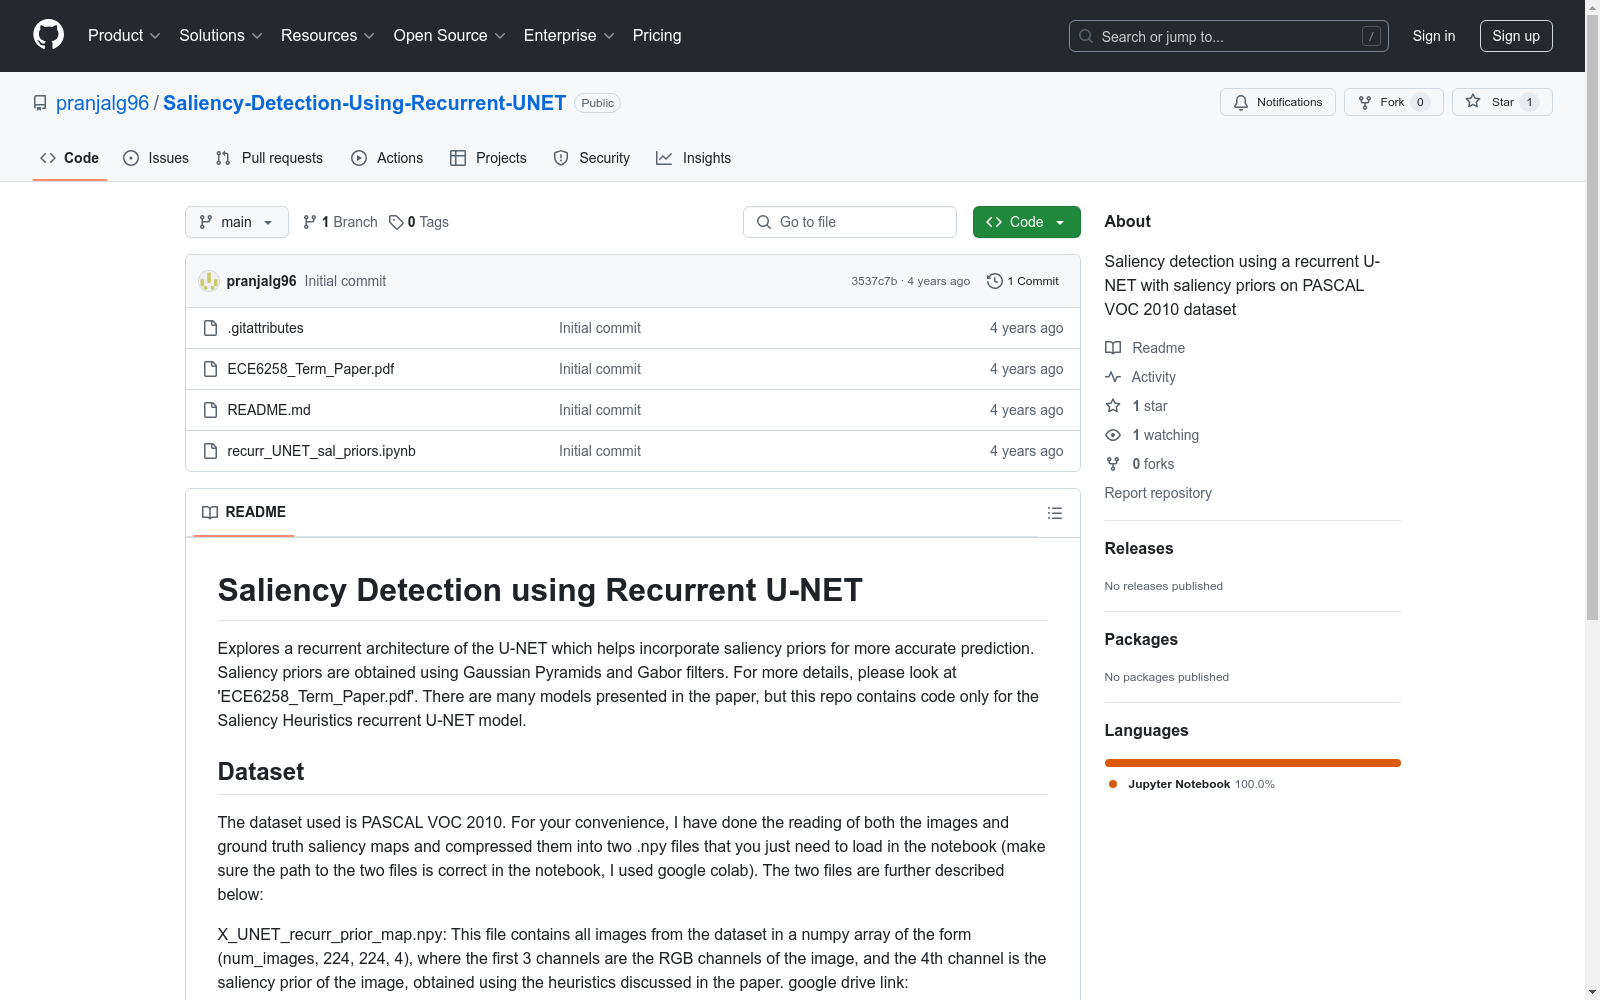Click the Sign in link
Screen dimensions: 1600x1000
(x=1433, y=36)
